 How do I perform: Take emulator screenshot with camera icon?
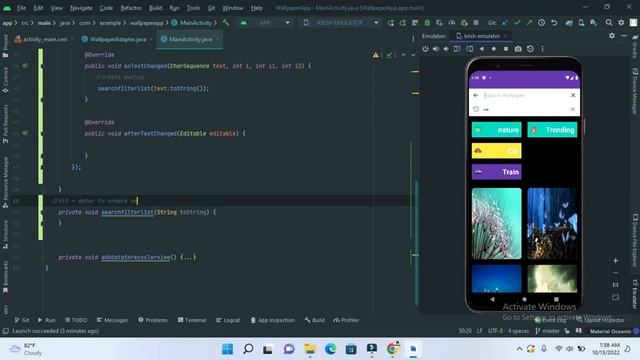[x=518, y=49]
